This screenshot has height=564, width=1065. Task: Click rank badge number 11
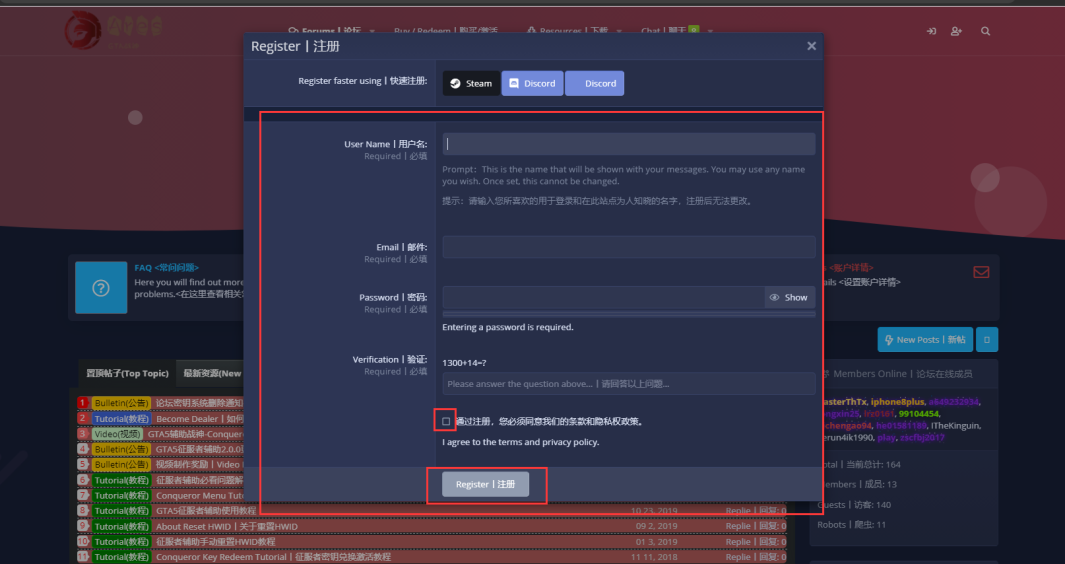(x=83, y=557)
